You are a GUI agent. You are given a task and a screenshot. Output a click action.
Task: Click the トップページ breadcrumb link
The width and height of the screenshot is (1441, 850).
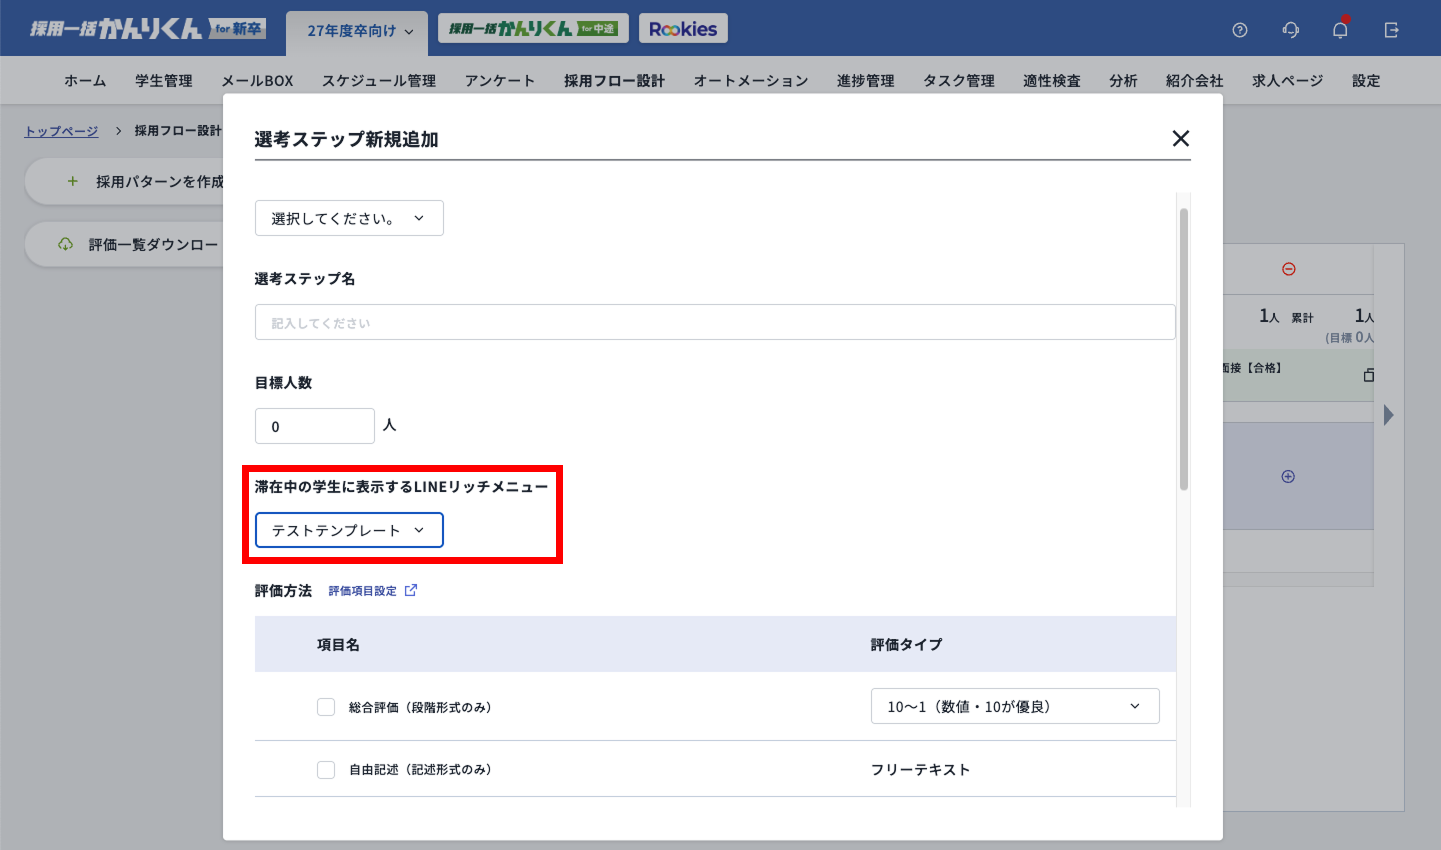pyautogui.click(x=62, y=131)
